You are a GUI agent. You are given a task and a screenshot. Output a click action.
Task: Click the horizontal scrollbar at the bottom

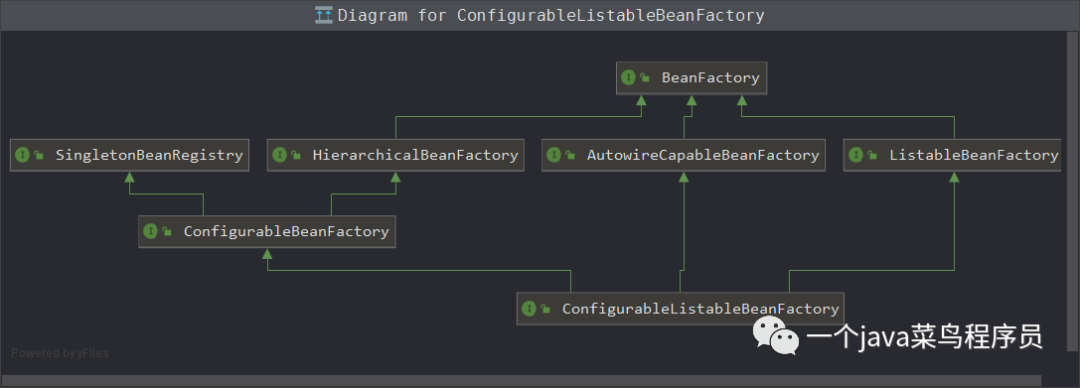tap(521, 380)
